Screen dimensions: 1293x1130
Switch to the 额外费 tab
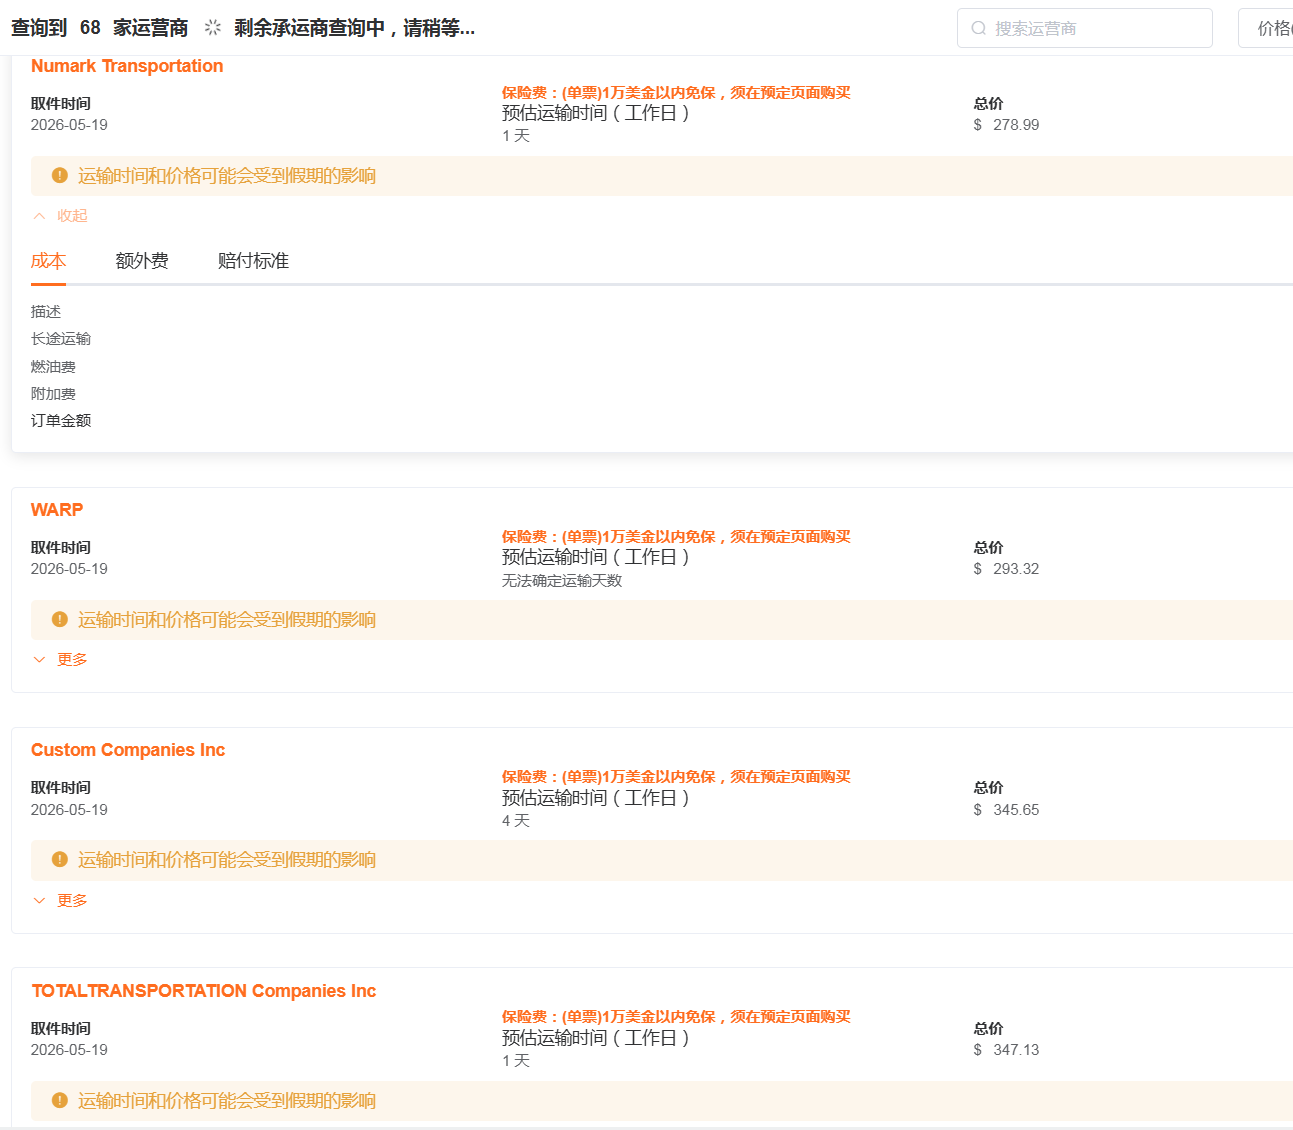tap(142, 261)
